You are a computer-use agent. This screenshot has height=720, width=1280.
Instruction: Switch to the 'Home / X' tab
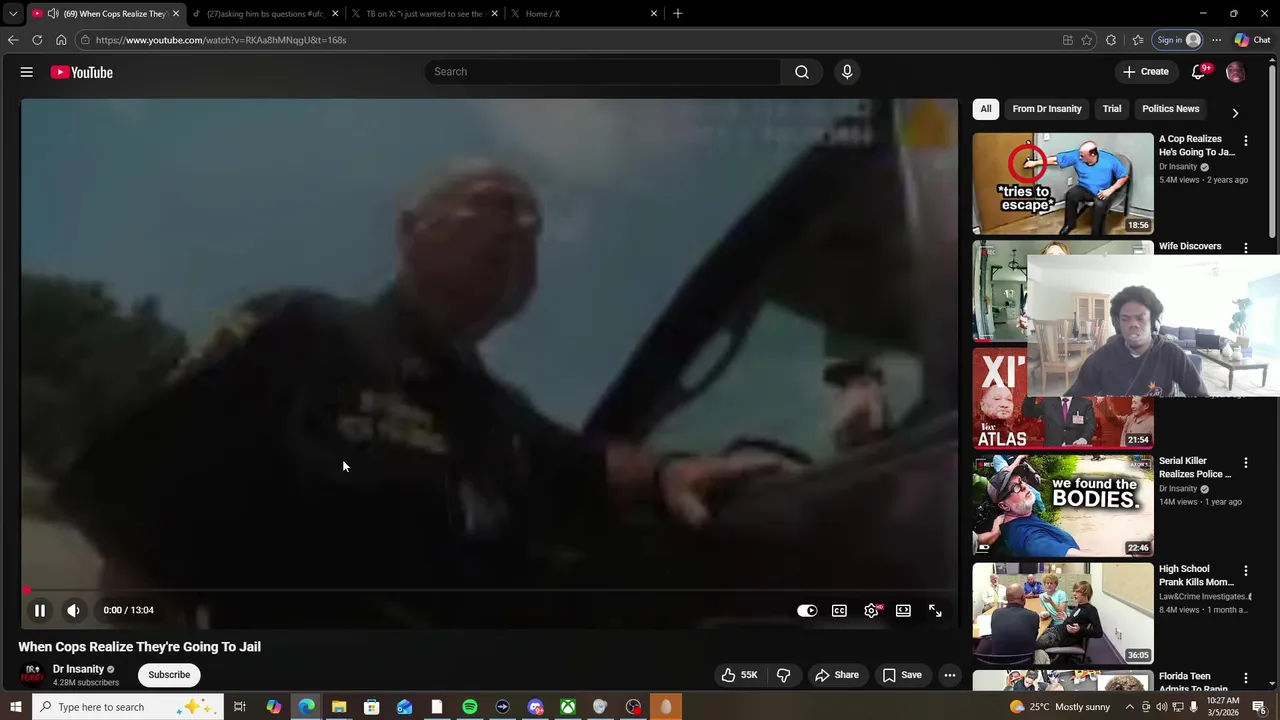pyautogui.click(x=583, y=14)
